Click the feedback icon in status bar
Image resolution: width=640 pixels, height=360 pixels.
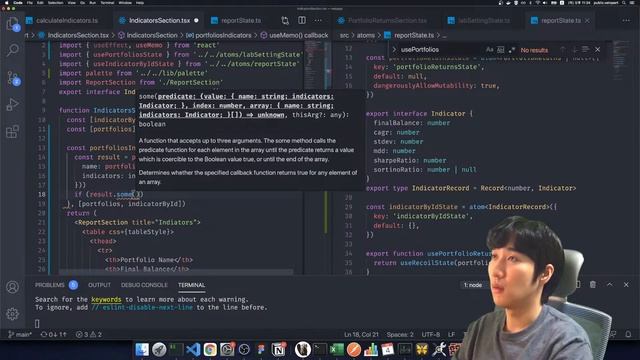[613, 334]
